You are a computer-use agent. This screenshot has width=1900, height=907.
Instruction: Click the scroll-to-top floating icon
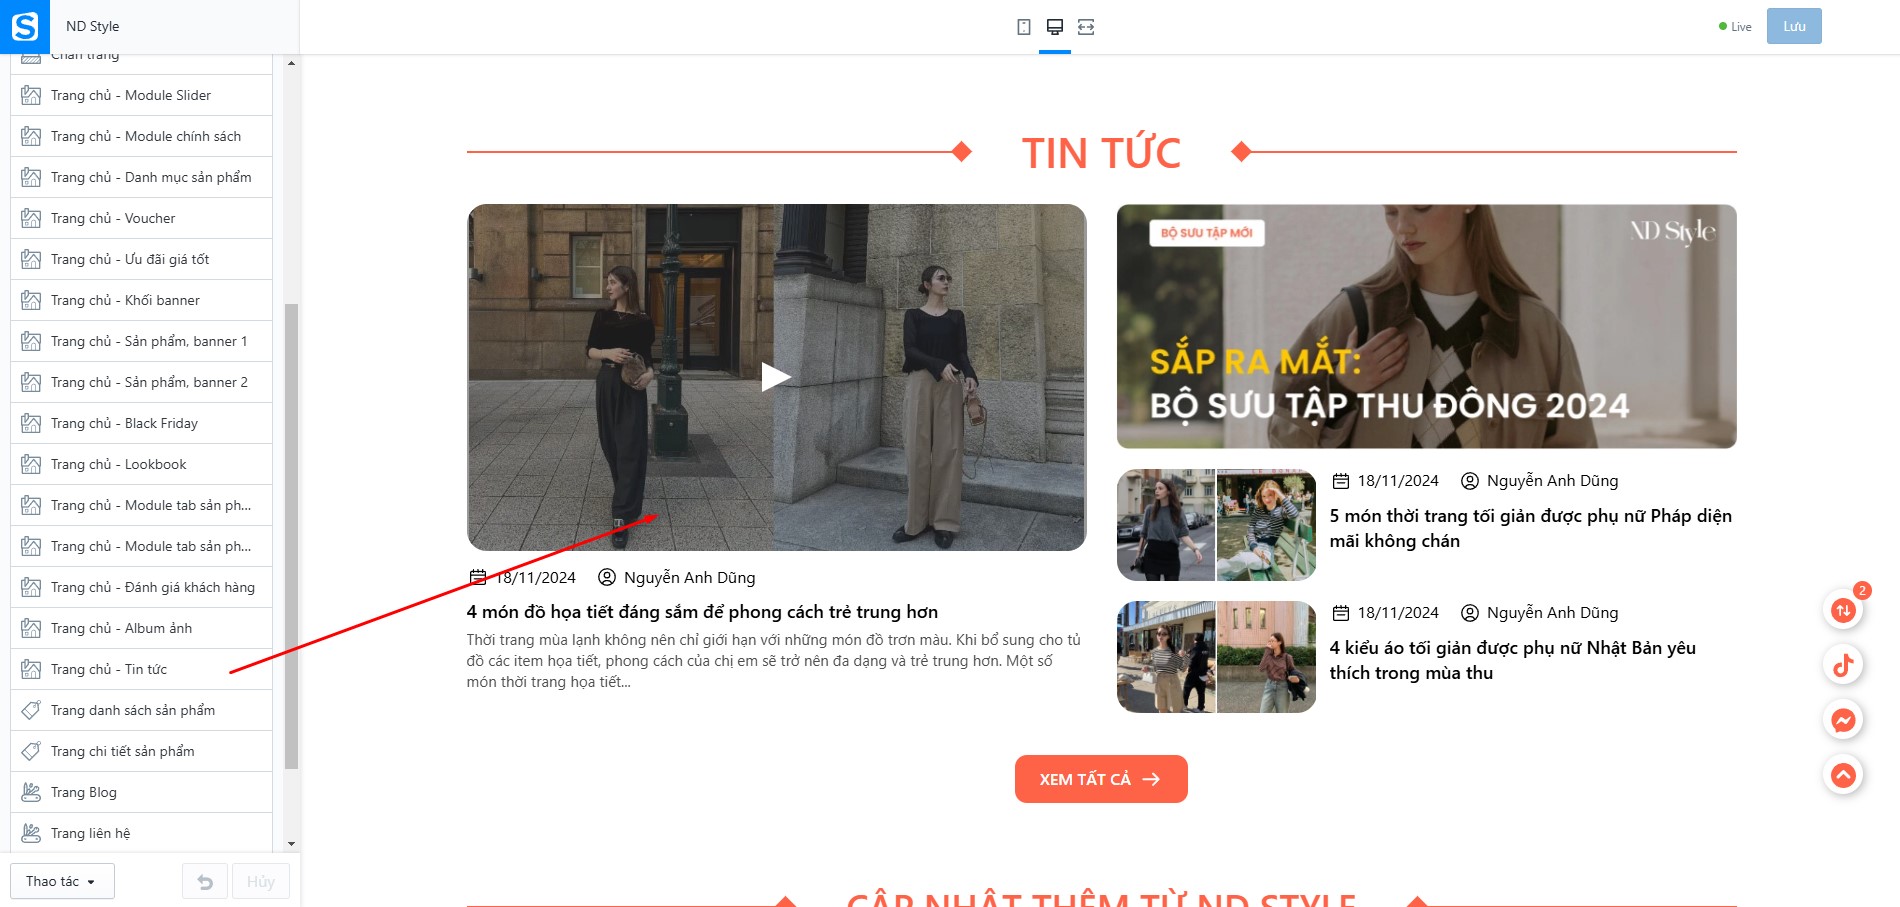pos(1843,775)
